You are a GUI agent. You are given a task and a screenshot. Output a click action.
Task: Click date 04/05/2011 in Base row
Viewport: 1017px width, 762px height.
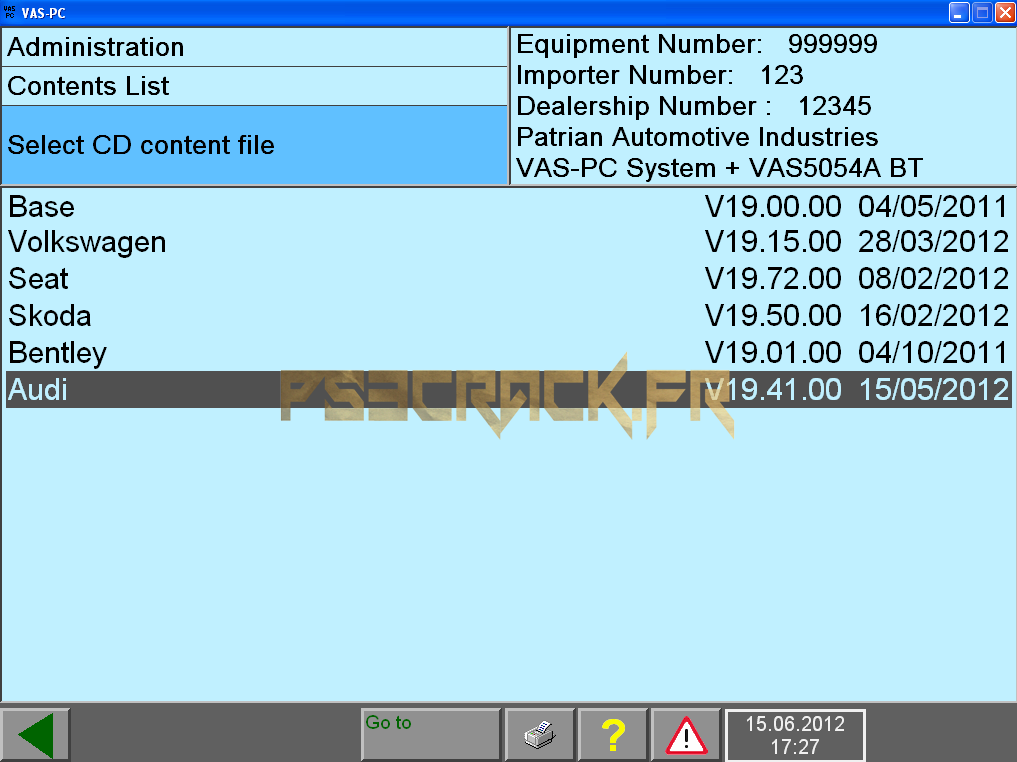(933, 207)
